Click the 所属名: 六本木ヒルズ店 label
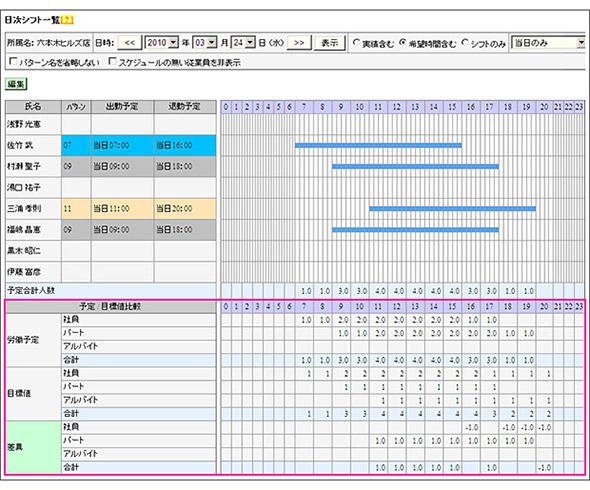The image size is (590, 490). pyautogui.click(x=49, y=43)
